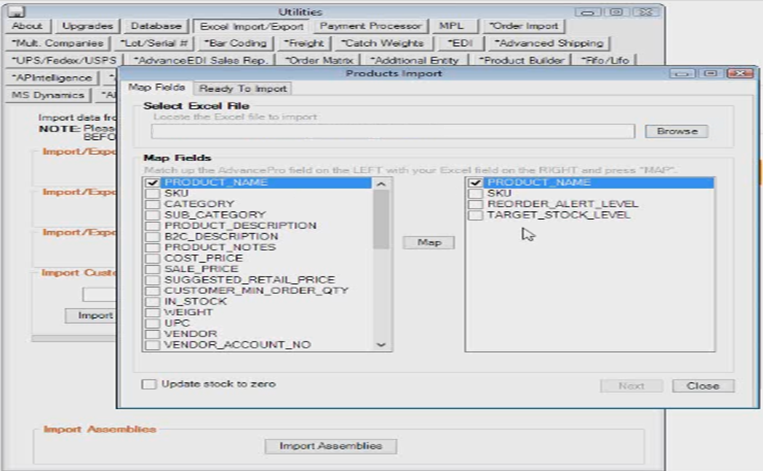763x471 pixels.
Task: Click the Utilities window icon in title bar
Action: coord(16,11)
